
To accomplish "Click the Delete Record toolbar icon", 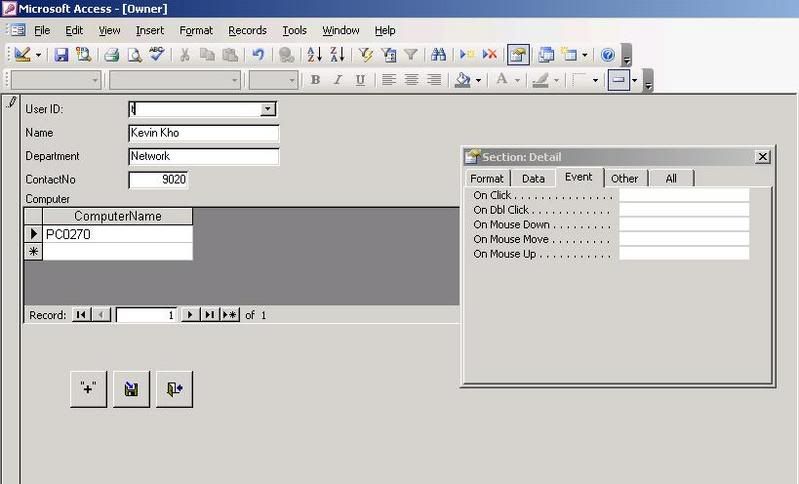I will pyautogui.click(x=490, y=55).
